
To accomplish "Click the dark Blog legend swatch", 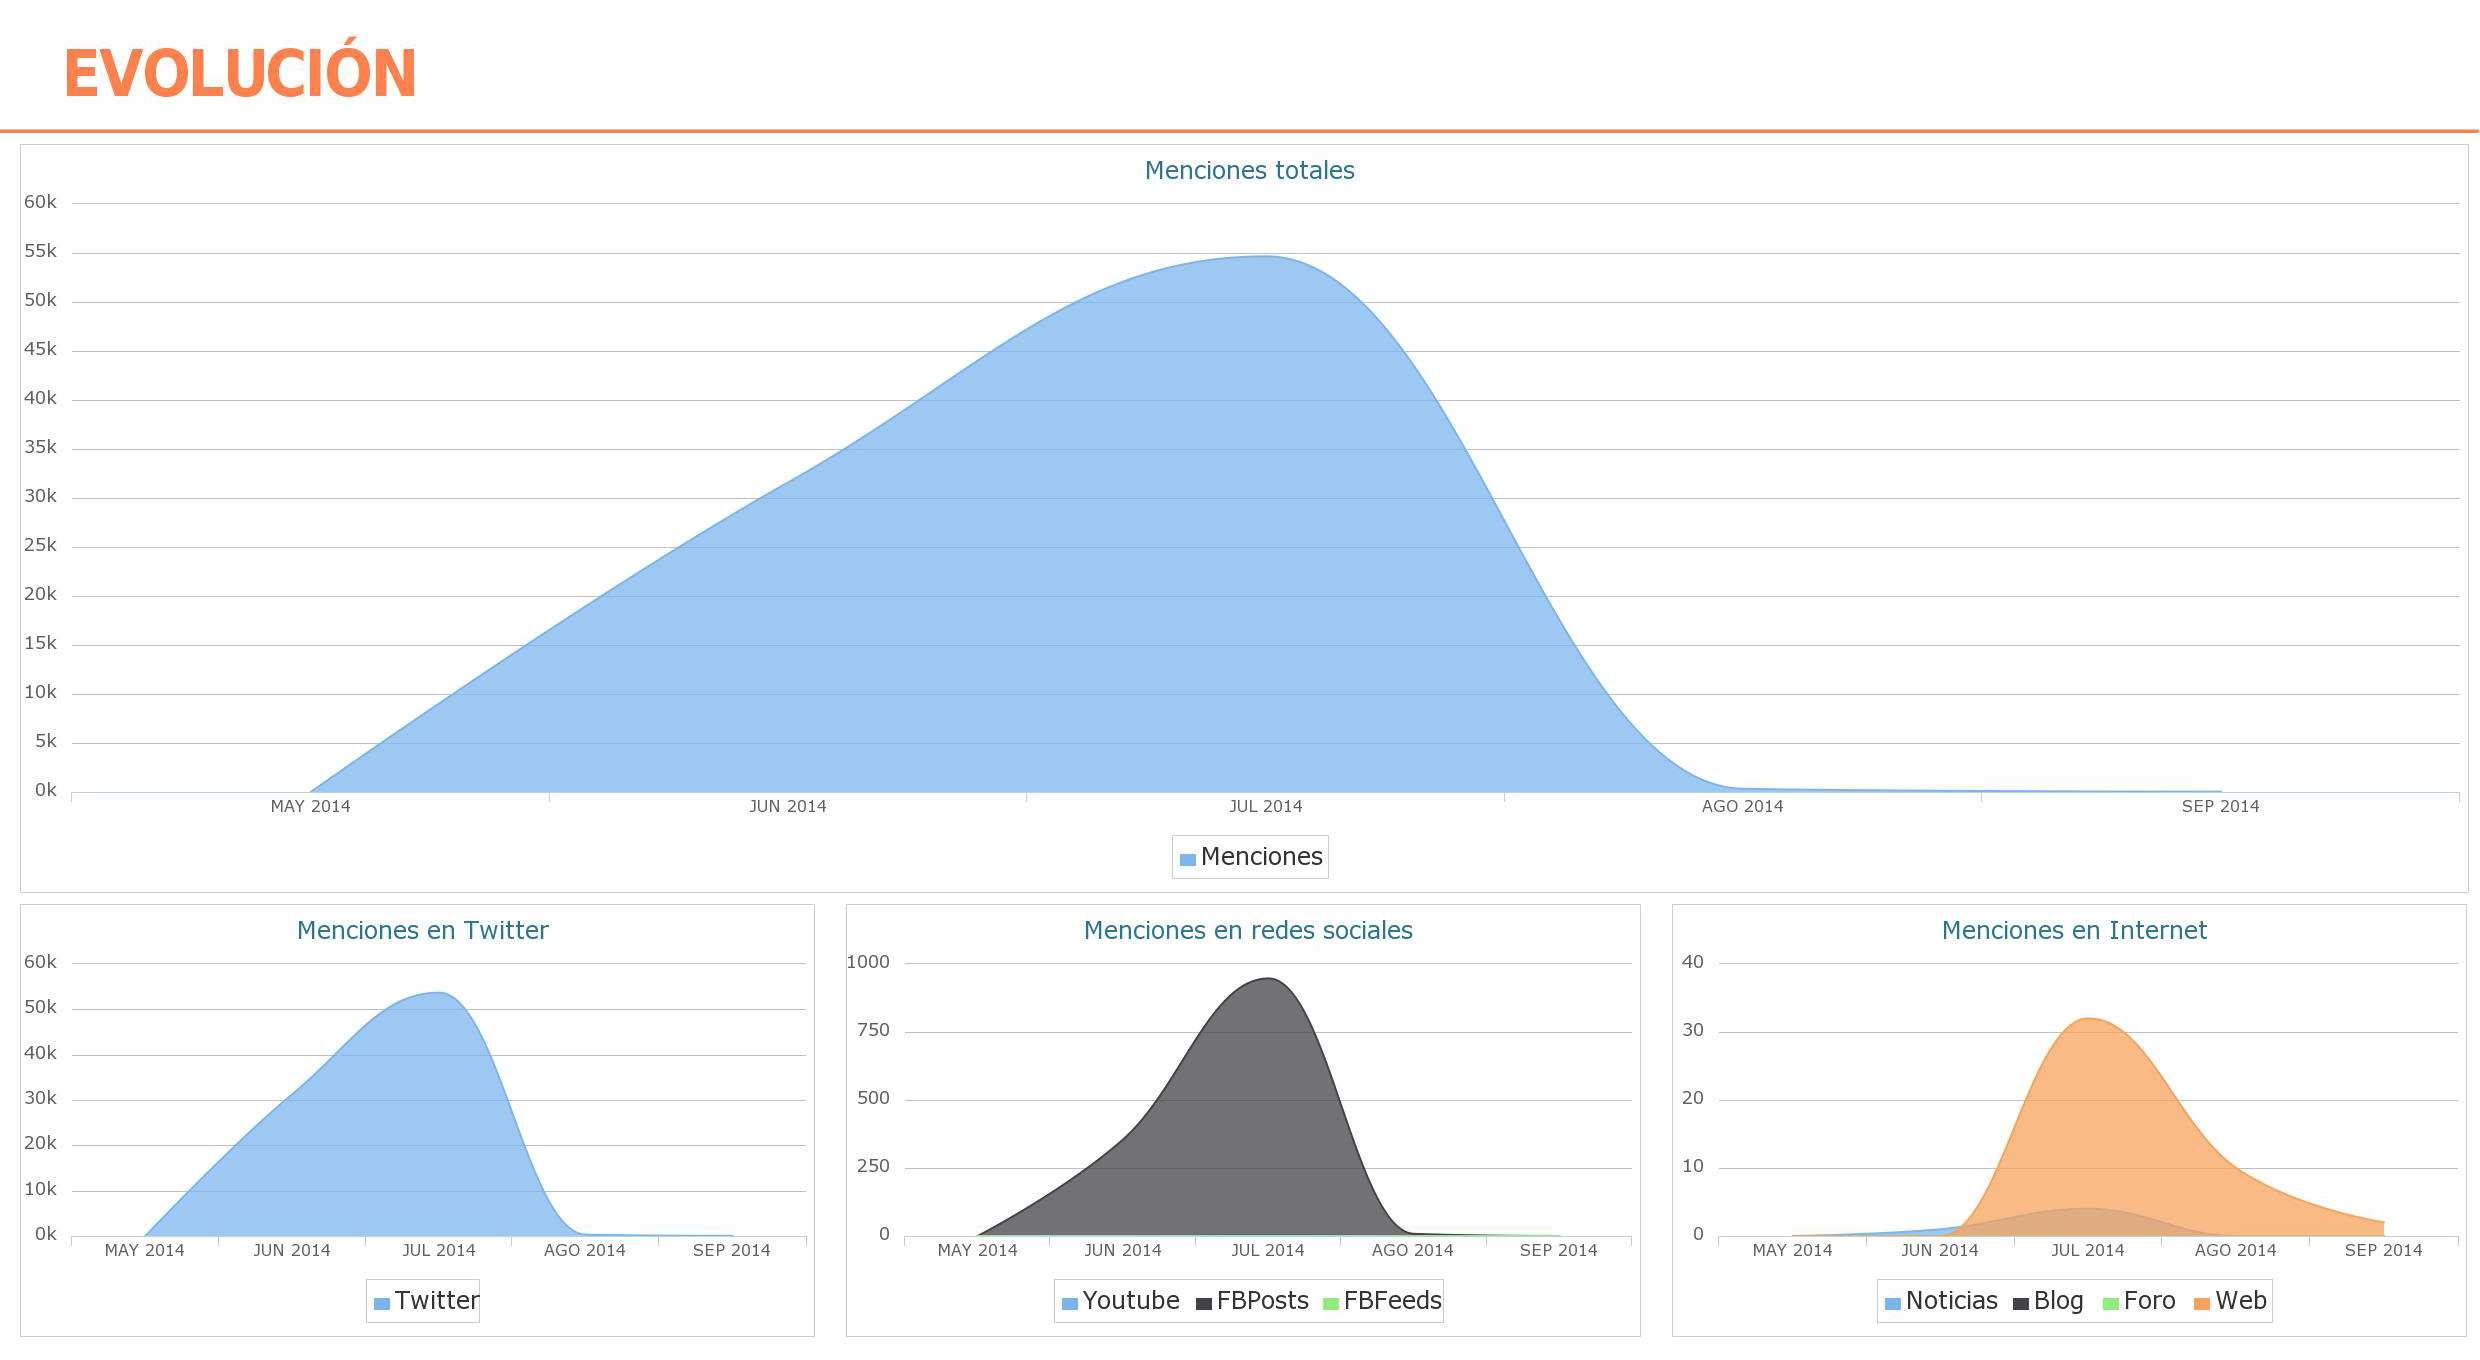I will click(x=2021, y=1304).
